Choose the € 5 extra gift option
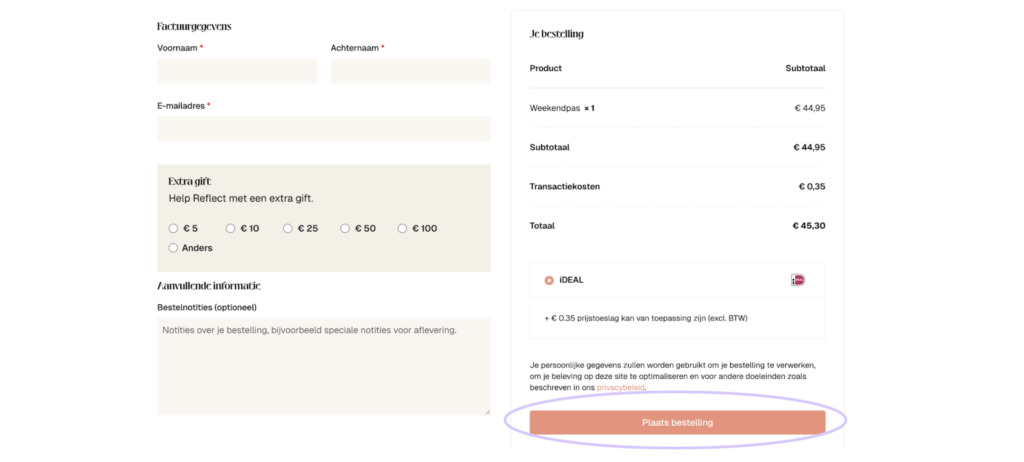This screenshot has width=1024, height=462. click(x=173, y=229)
